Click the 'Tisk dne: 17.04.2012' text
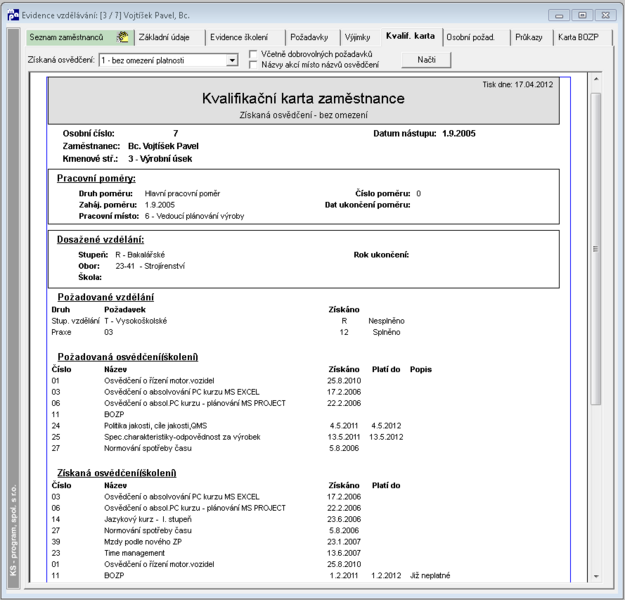 (x=518, y=85)
